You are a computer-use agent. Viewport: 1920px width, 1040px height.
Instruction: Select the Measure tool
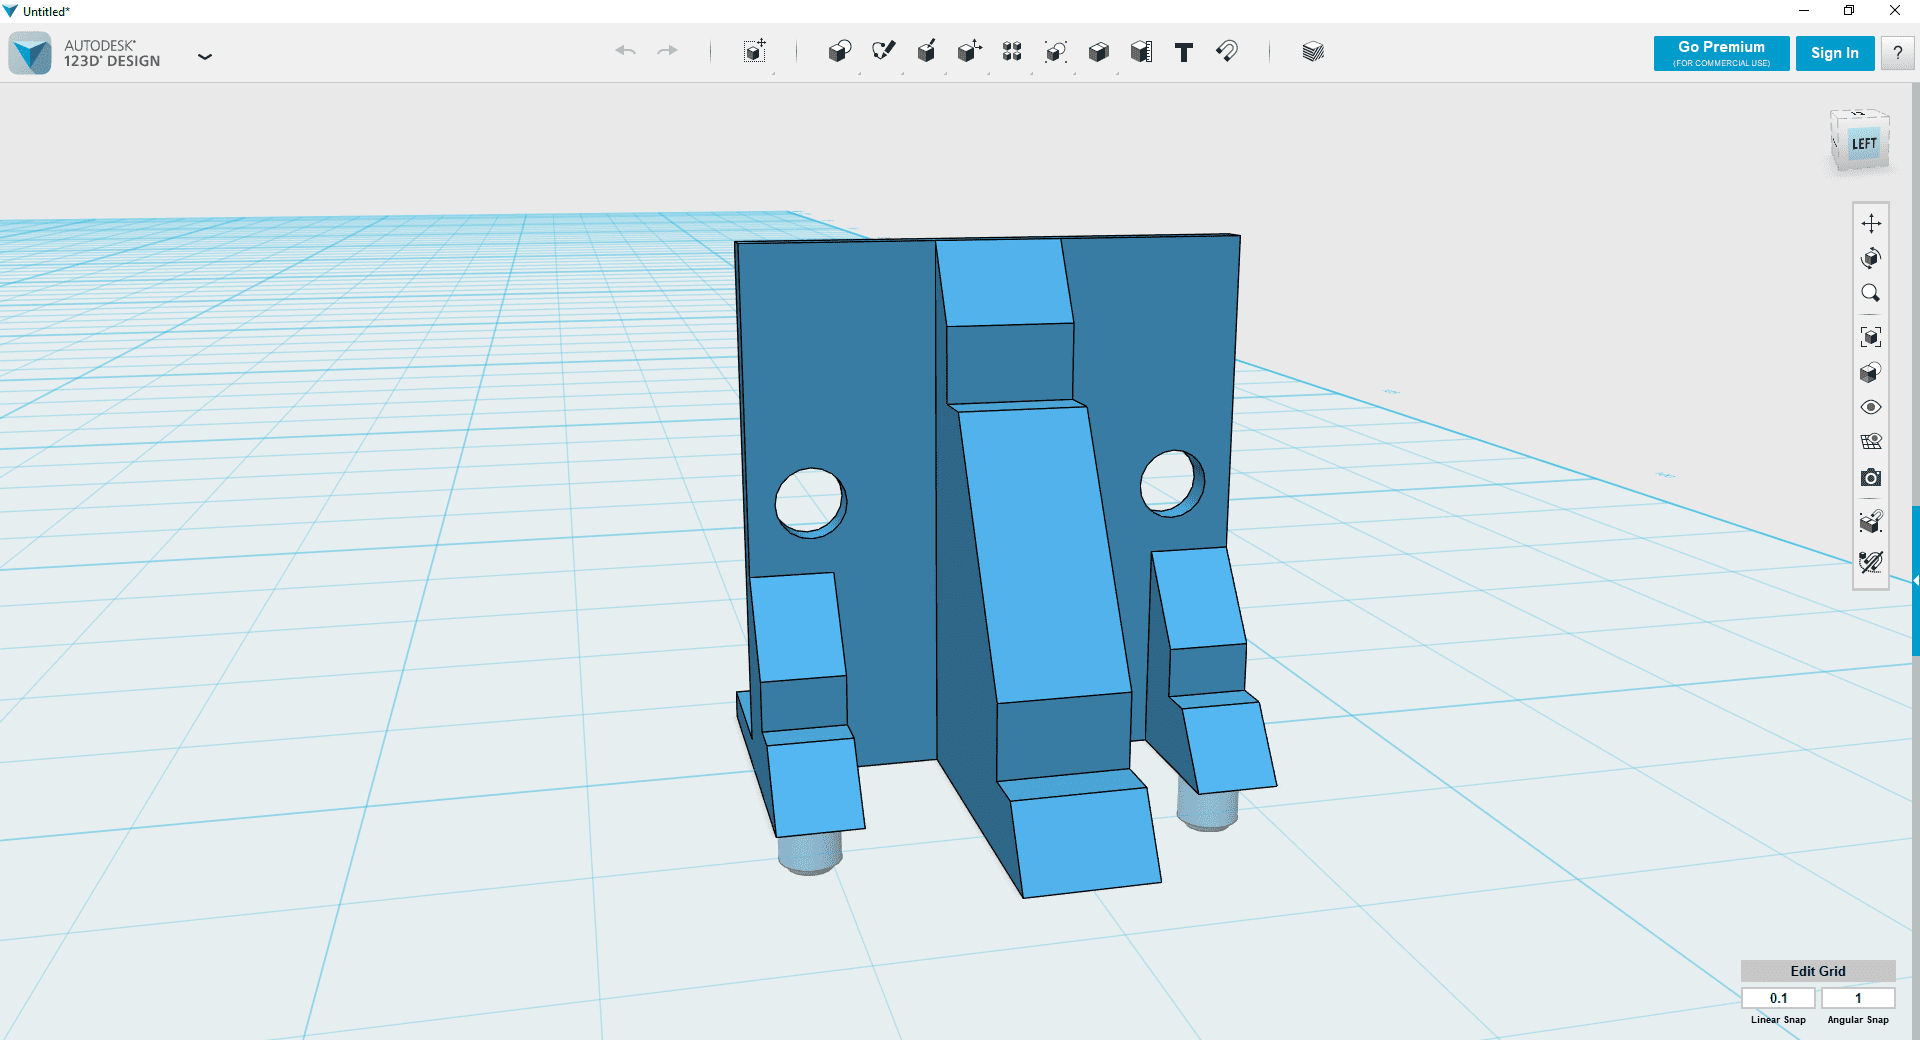(1141, 52)
